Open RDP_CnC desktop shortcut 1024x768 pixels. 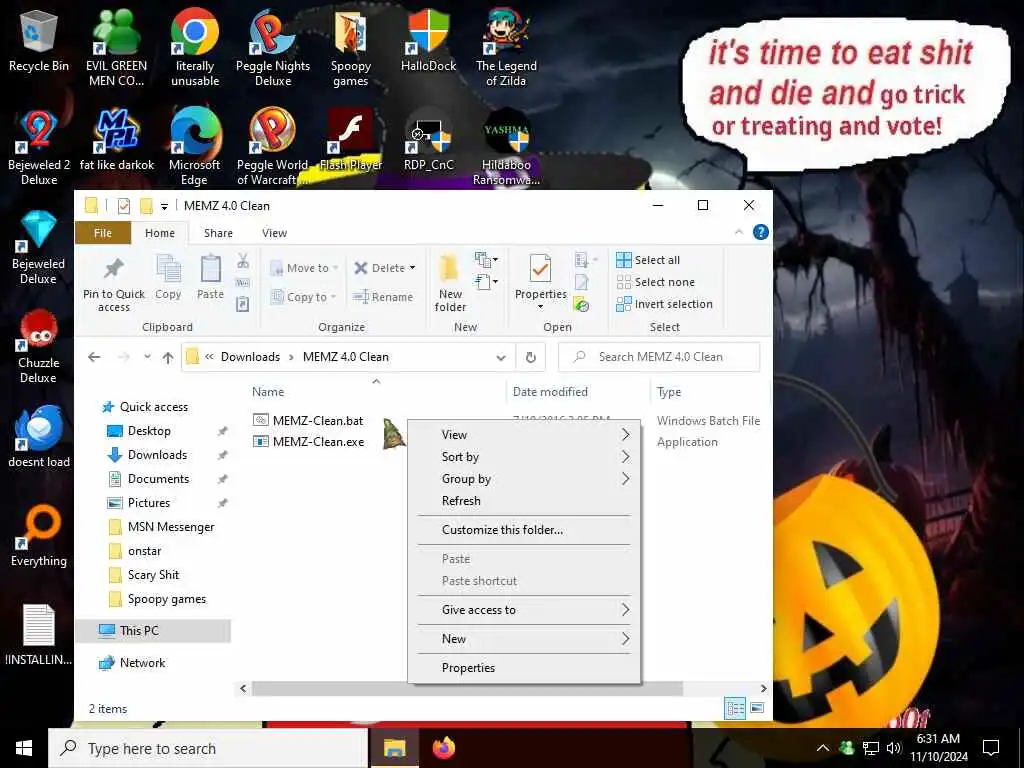tap(428, 140)
